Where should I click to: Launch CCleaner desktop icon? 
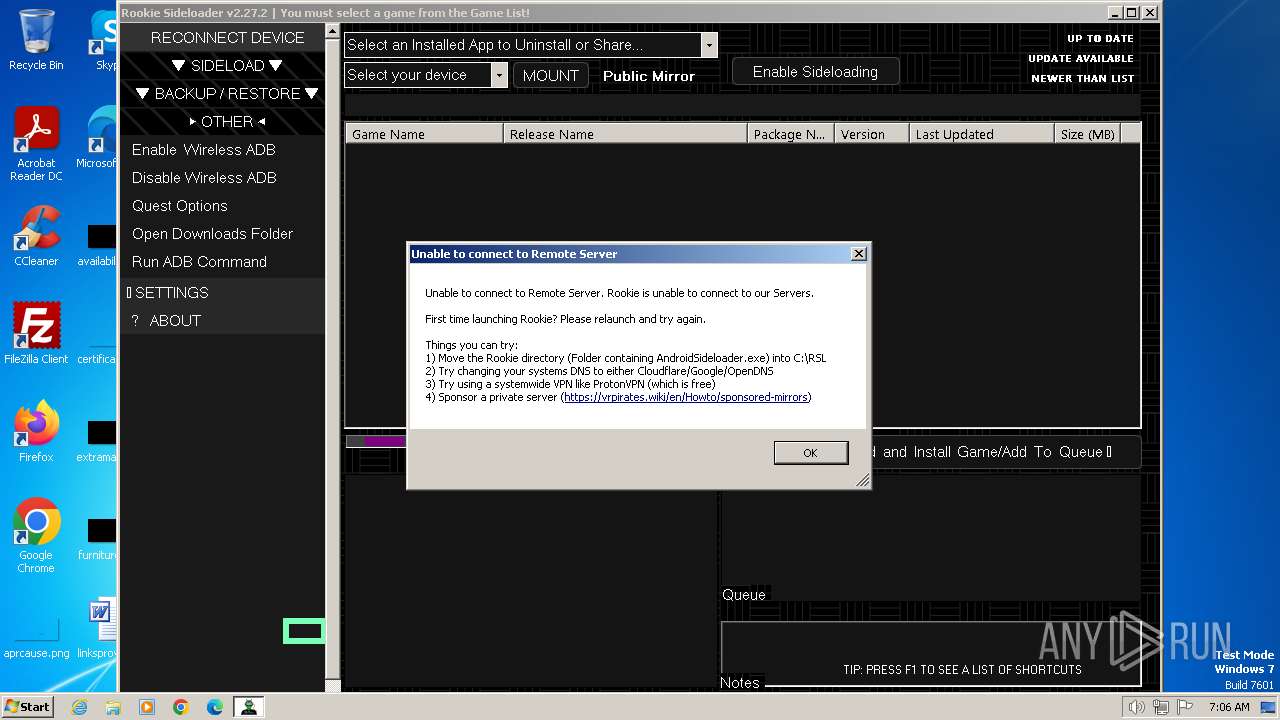(36, 236)
